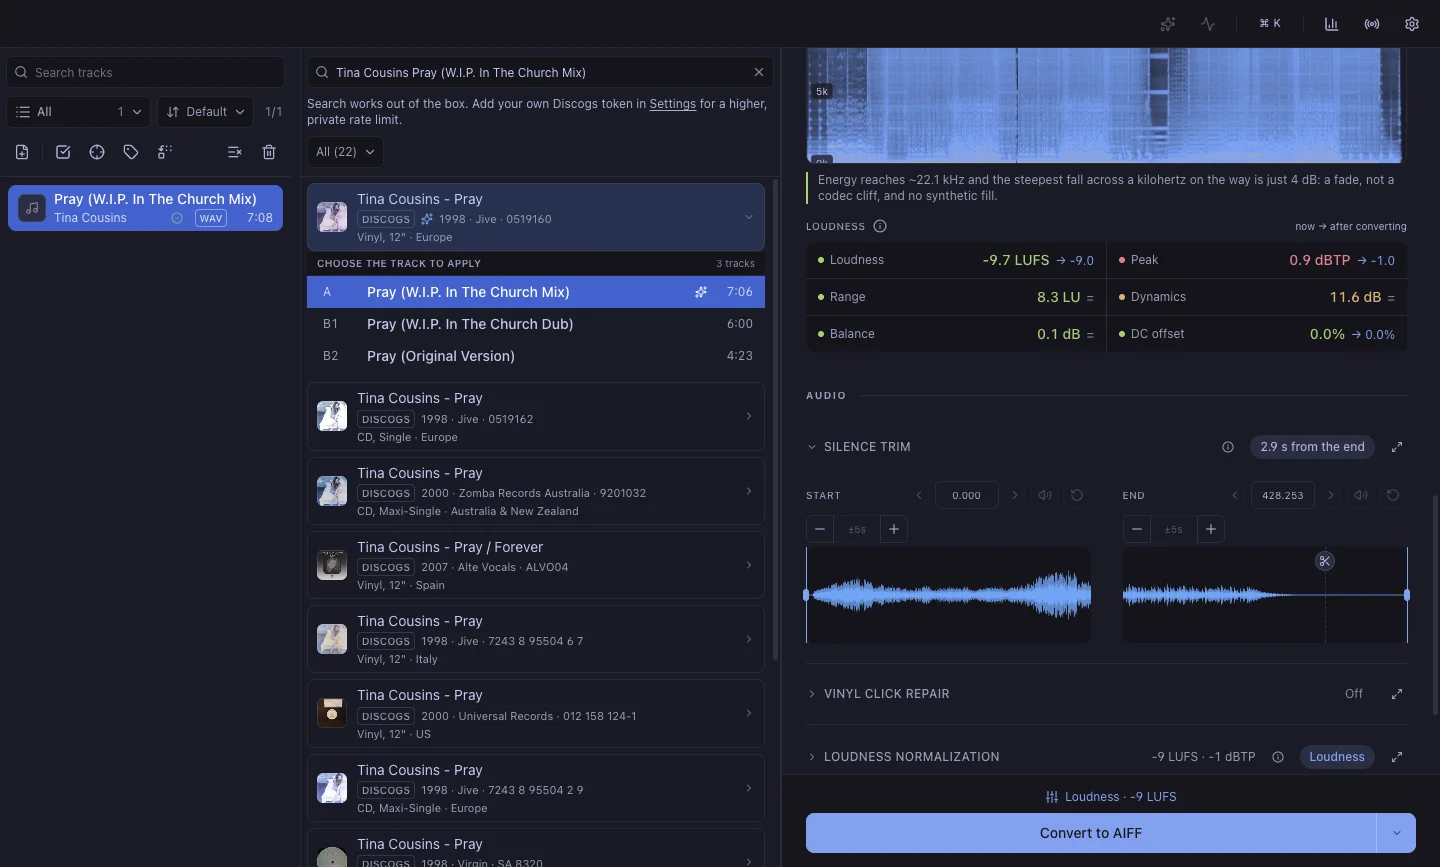Open the All playlist filter dropdown
This screenshot has height=867, width=1440.
pos(79,112)
